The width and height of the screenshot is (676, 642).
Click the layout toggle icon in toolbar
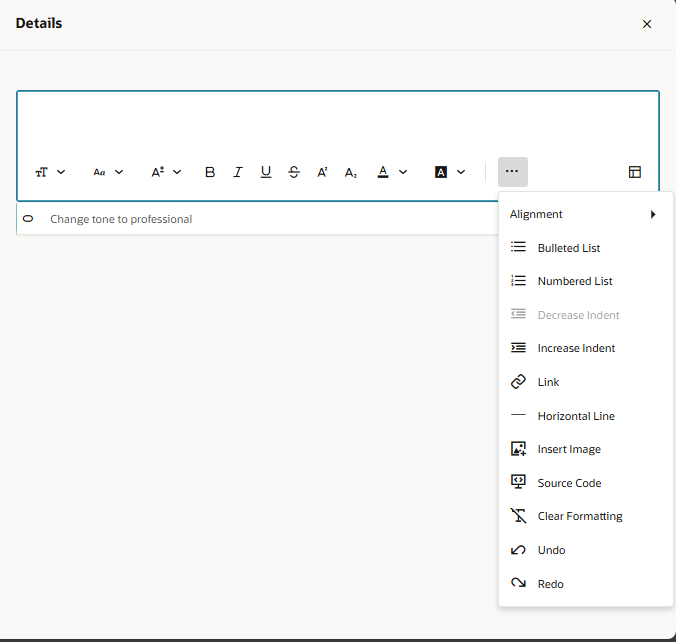tap(635, 172)
